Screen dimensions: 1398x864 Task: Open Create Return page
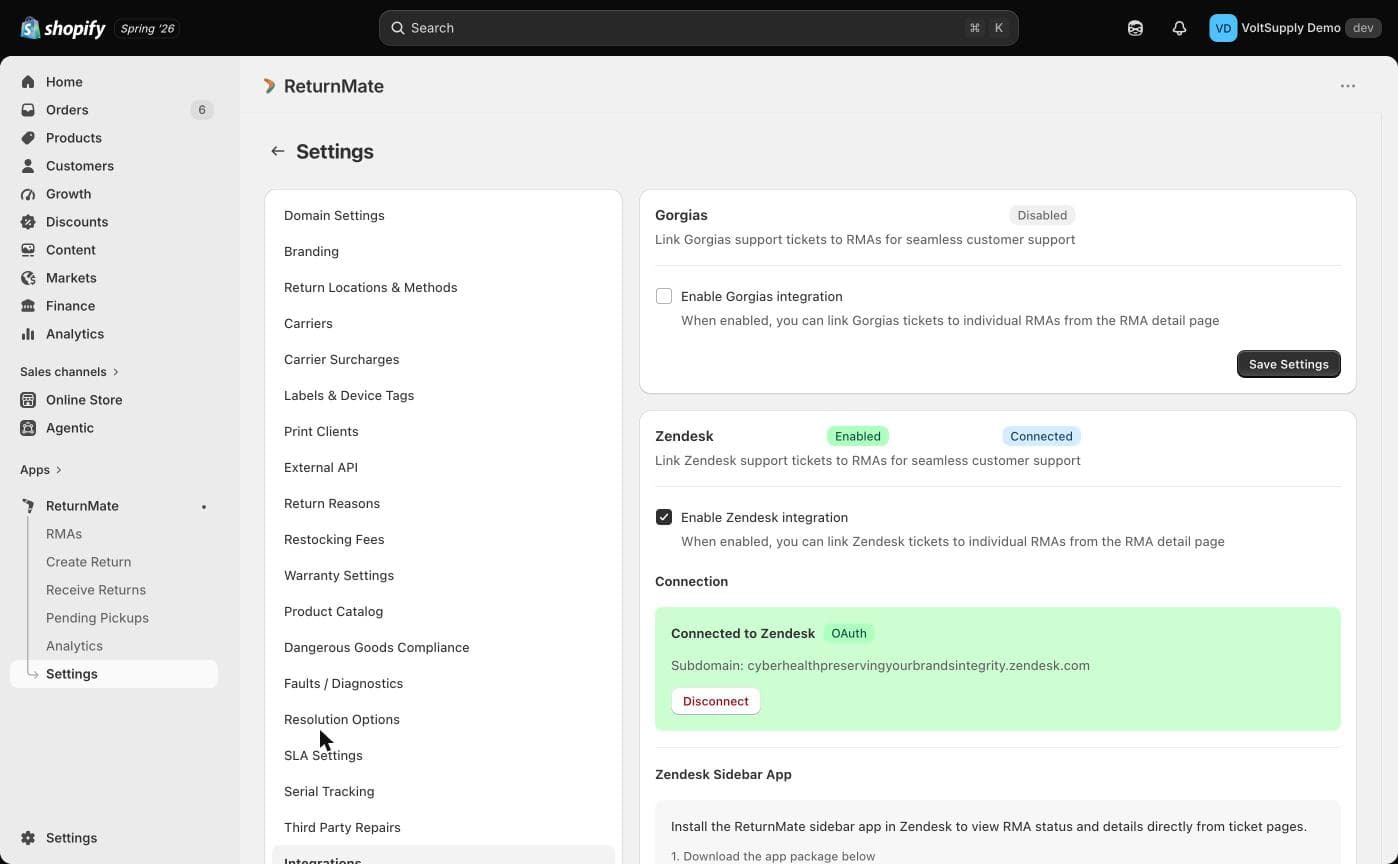pos(88,562)
